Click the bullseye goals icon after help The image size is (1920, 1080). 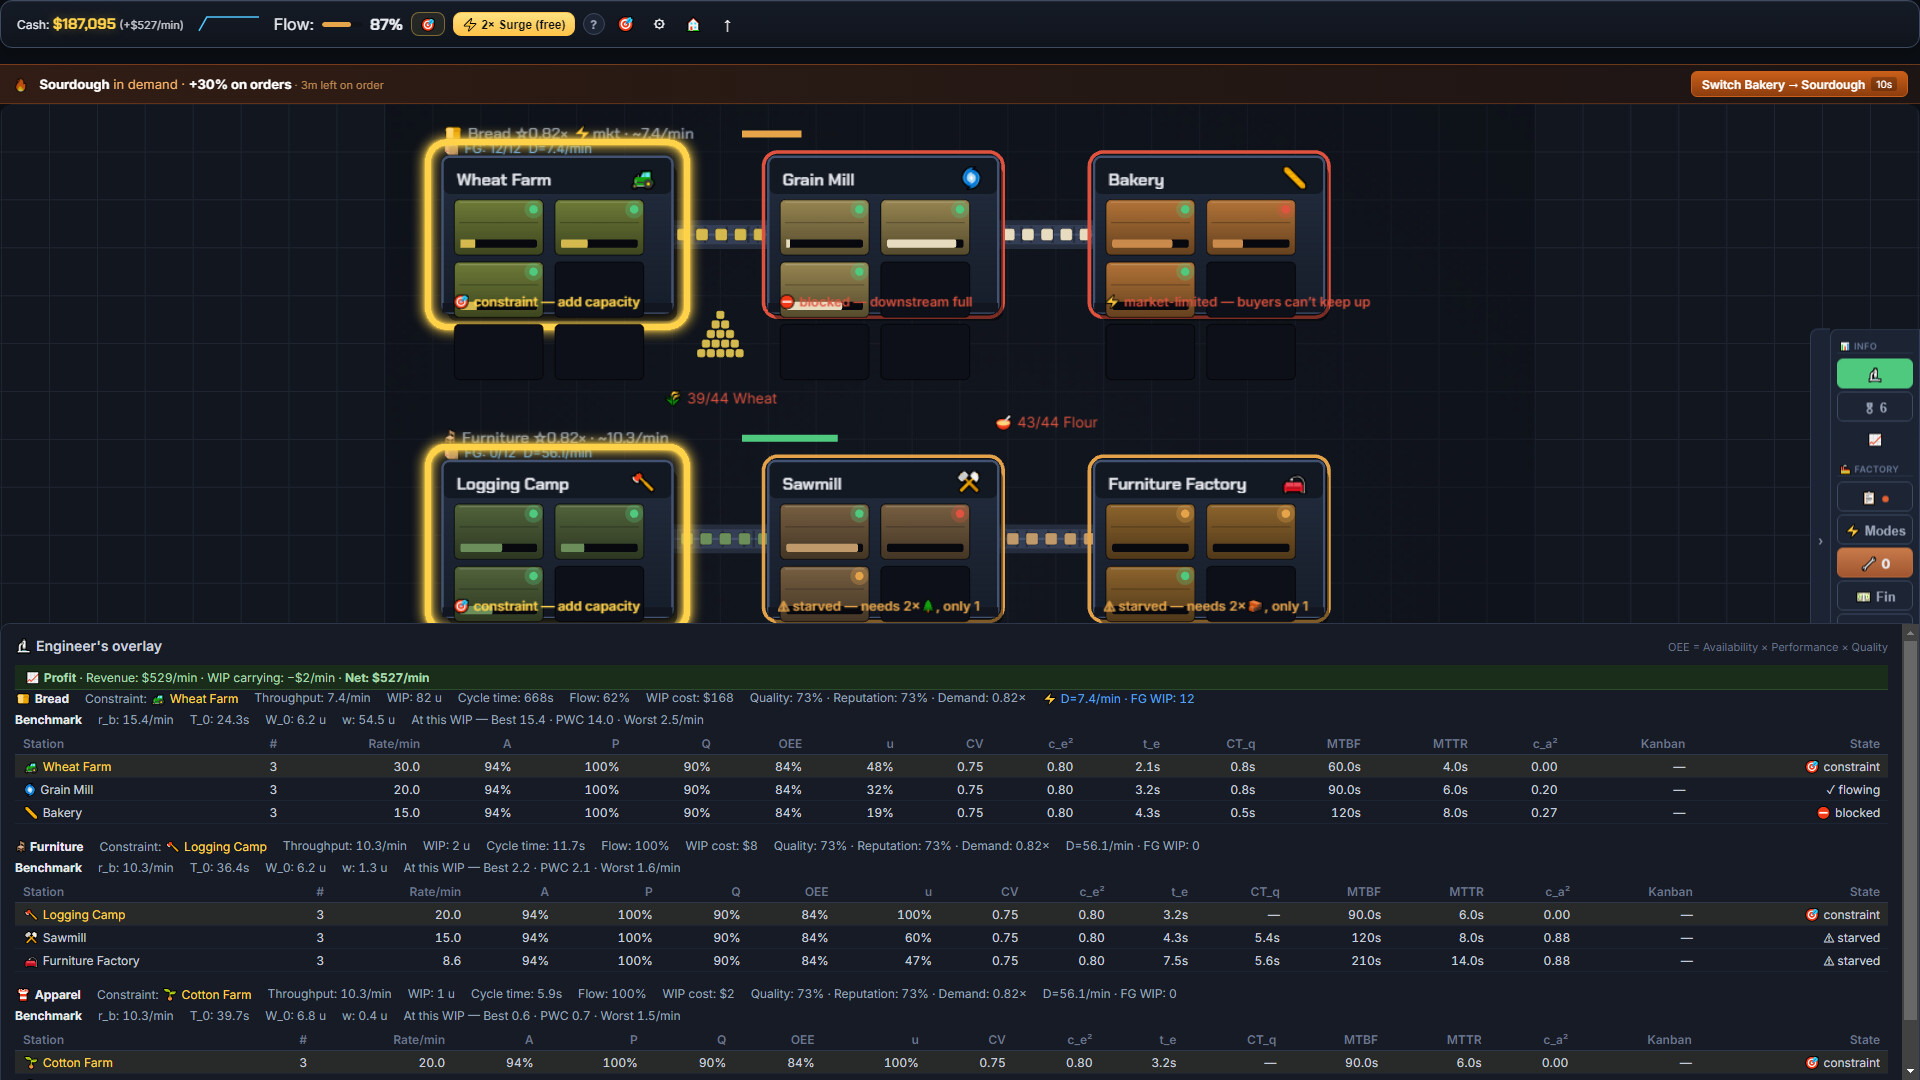(x=626, y=24)
